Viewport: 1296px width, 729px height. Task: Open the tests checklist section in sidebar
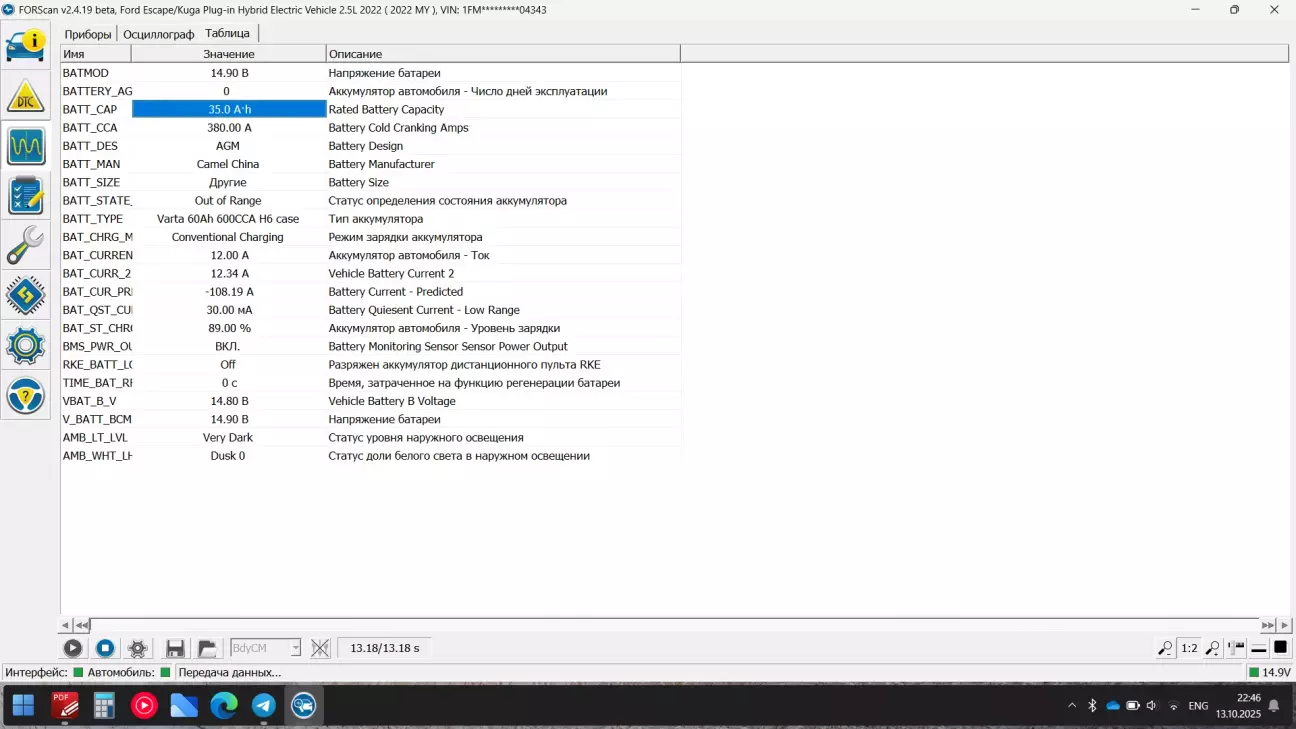pos(26,196)
